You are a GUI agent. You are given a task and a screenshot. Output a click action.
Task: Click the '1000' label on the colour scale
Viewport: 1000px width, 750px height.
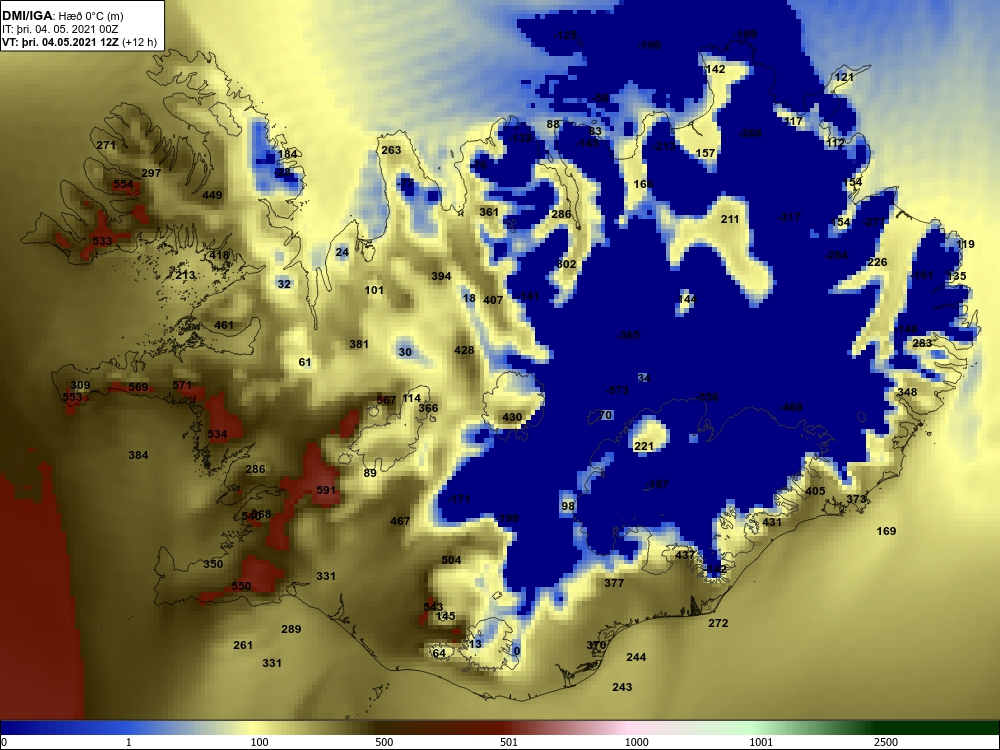(x=636, y=742)
